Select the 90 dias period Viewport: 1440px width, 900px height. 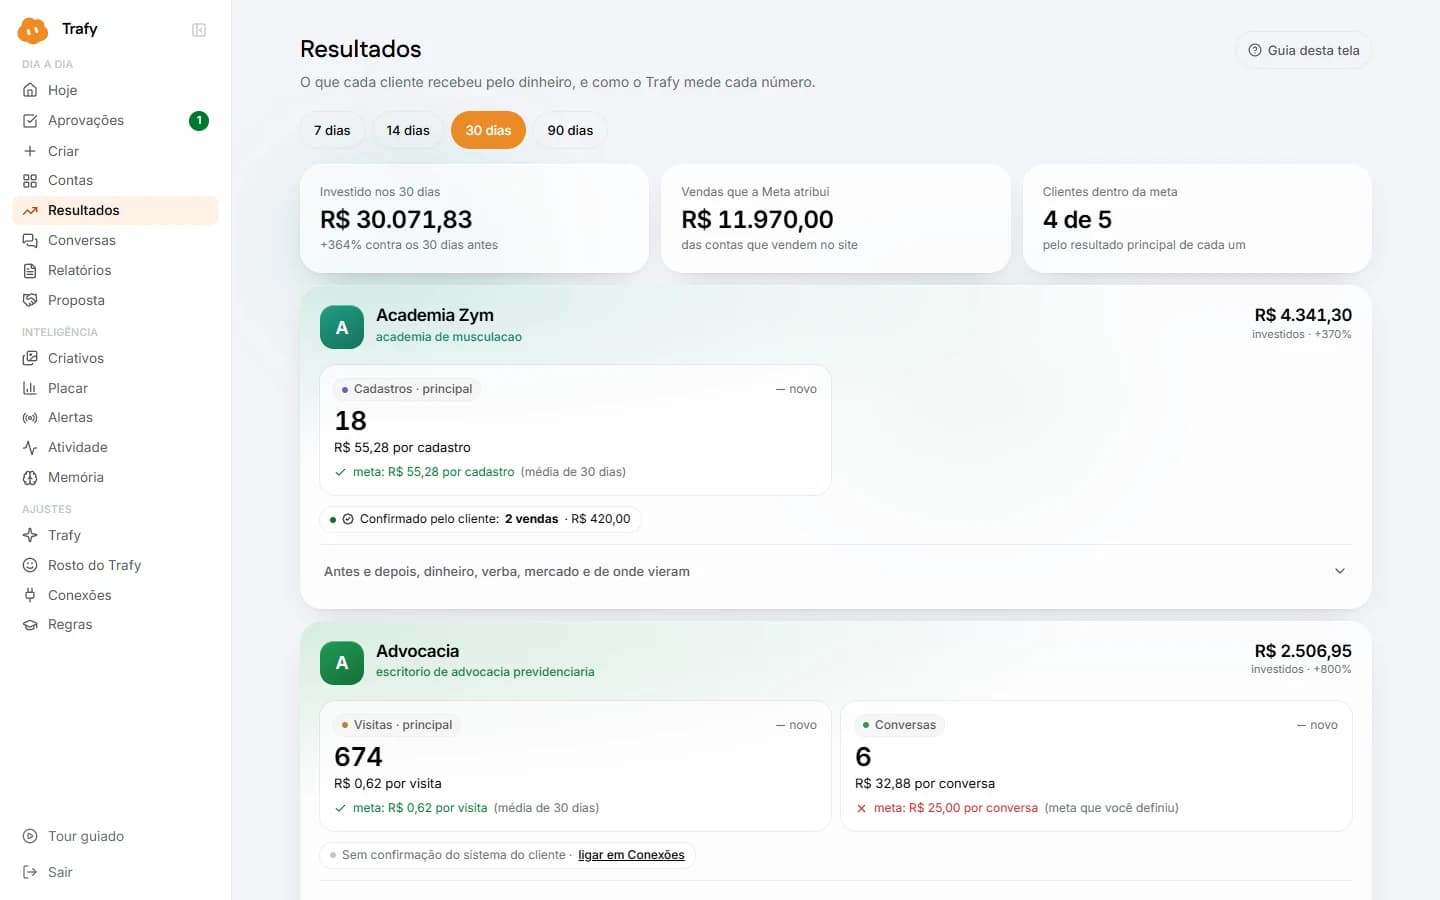pyautogui.click(x=570, y=130)
